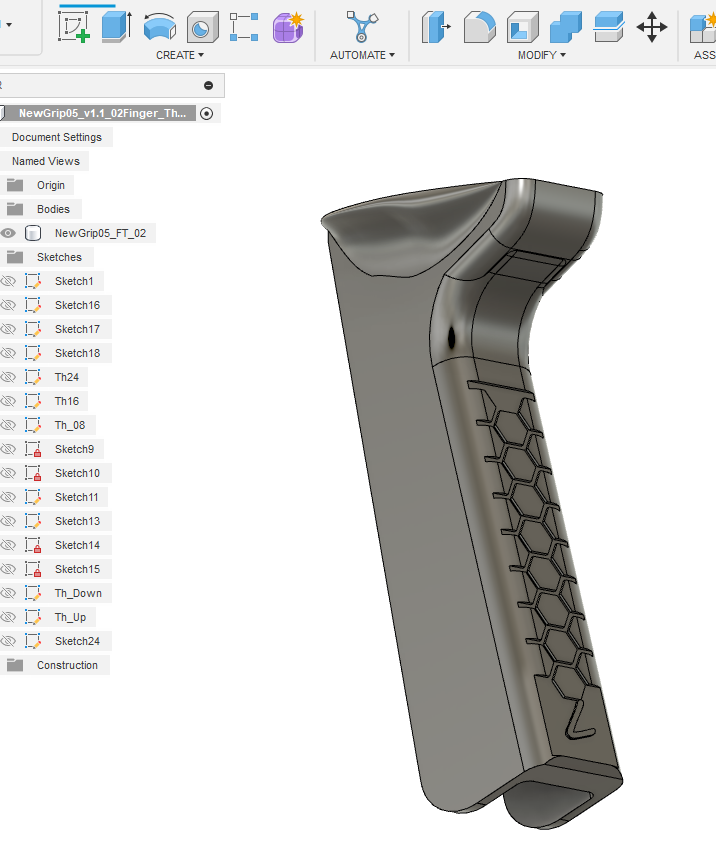This screenshot has width=716, height=859.
Task: Select the Th_08 sketch label
Action: point(70,425)
